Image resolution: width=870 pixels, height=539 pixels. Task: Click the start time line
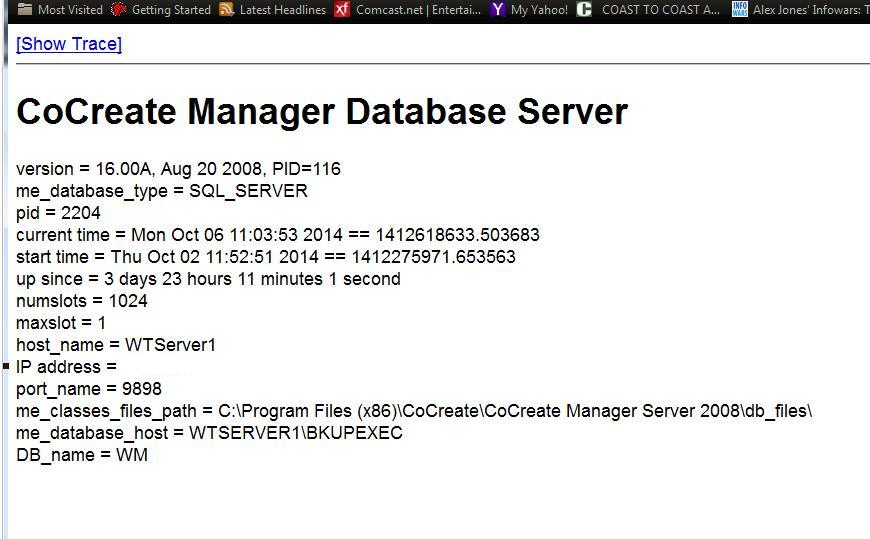click(x=266, y=257)
